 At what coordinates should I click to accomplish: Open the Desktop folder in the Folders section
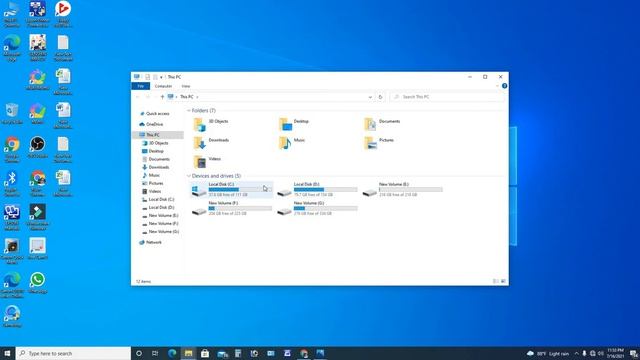click(x=295, y=124)
